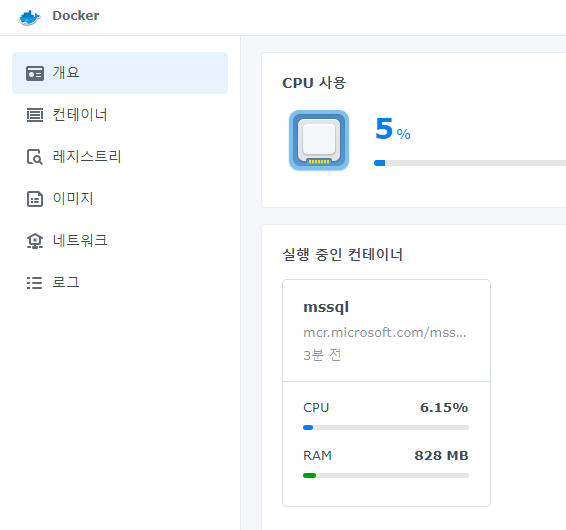
Task: Click the mssql CPU usage bar
Action: click(386, 427)
